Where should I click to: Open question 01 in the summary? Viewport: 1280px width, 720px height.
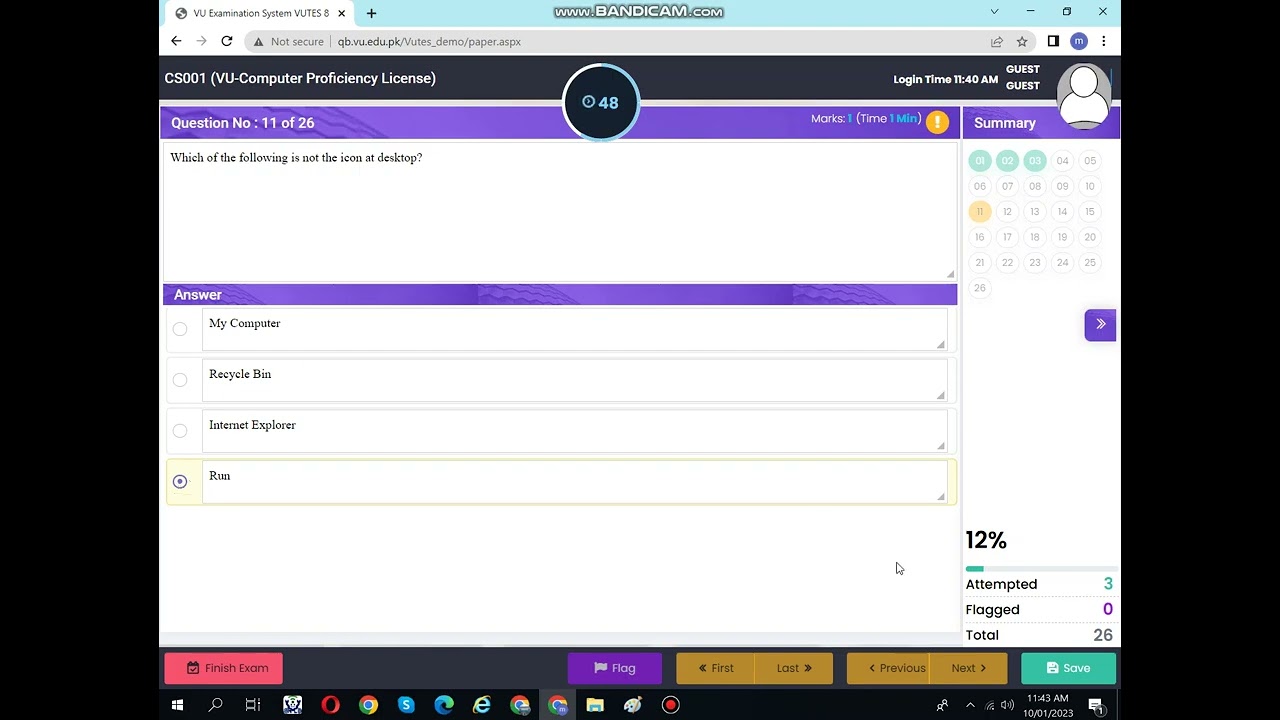(x=980, y=161)
